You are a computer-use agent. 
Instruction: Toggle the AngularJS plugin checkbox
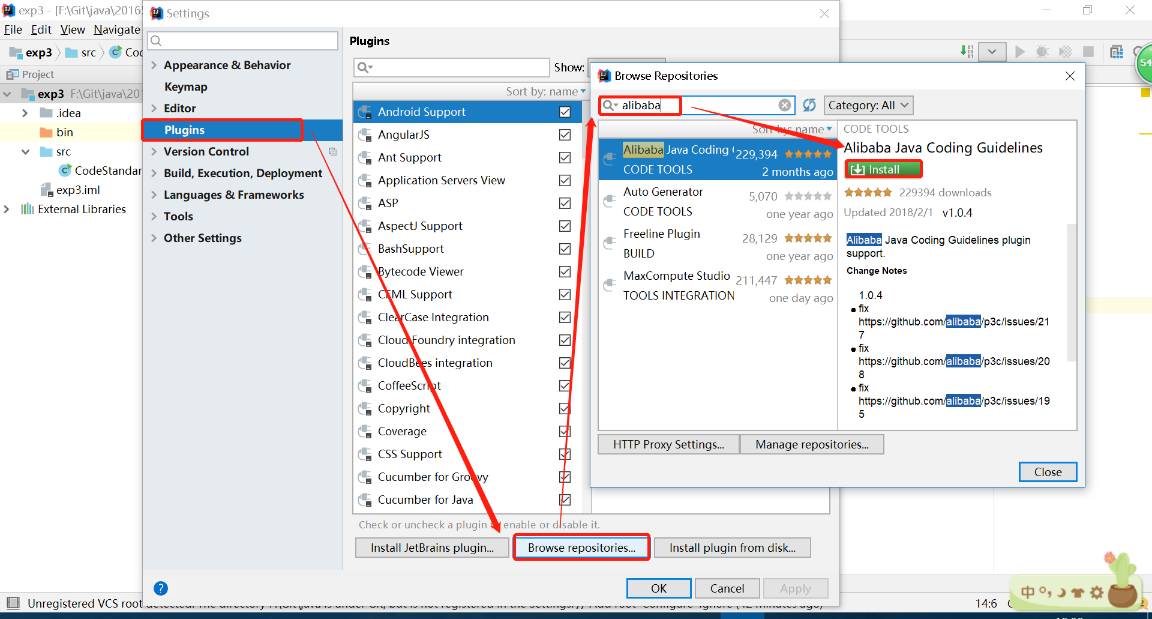point(564,134)
